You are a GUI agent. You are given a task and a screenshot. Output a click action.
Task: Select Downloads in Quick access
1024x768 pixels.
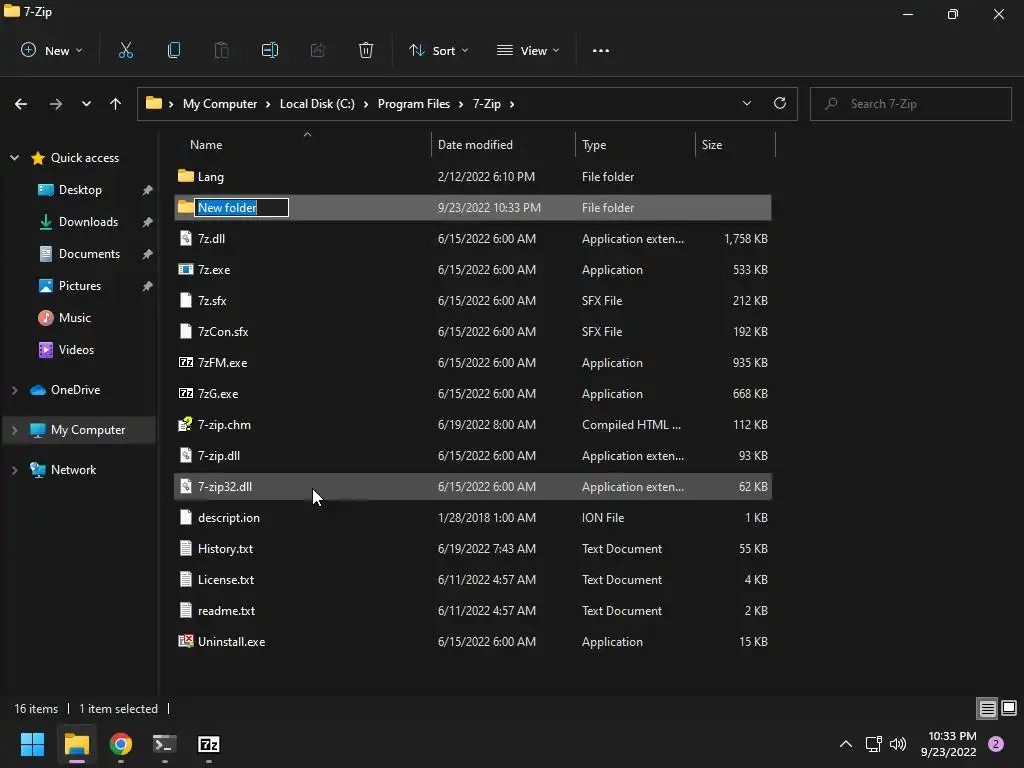[88, 221]
